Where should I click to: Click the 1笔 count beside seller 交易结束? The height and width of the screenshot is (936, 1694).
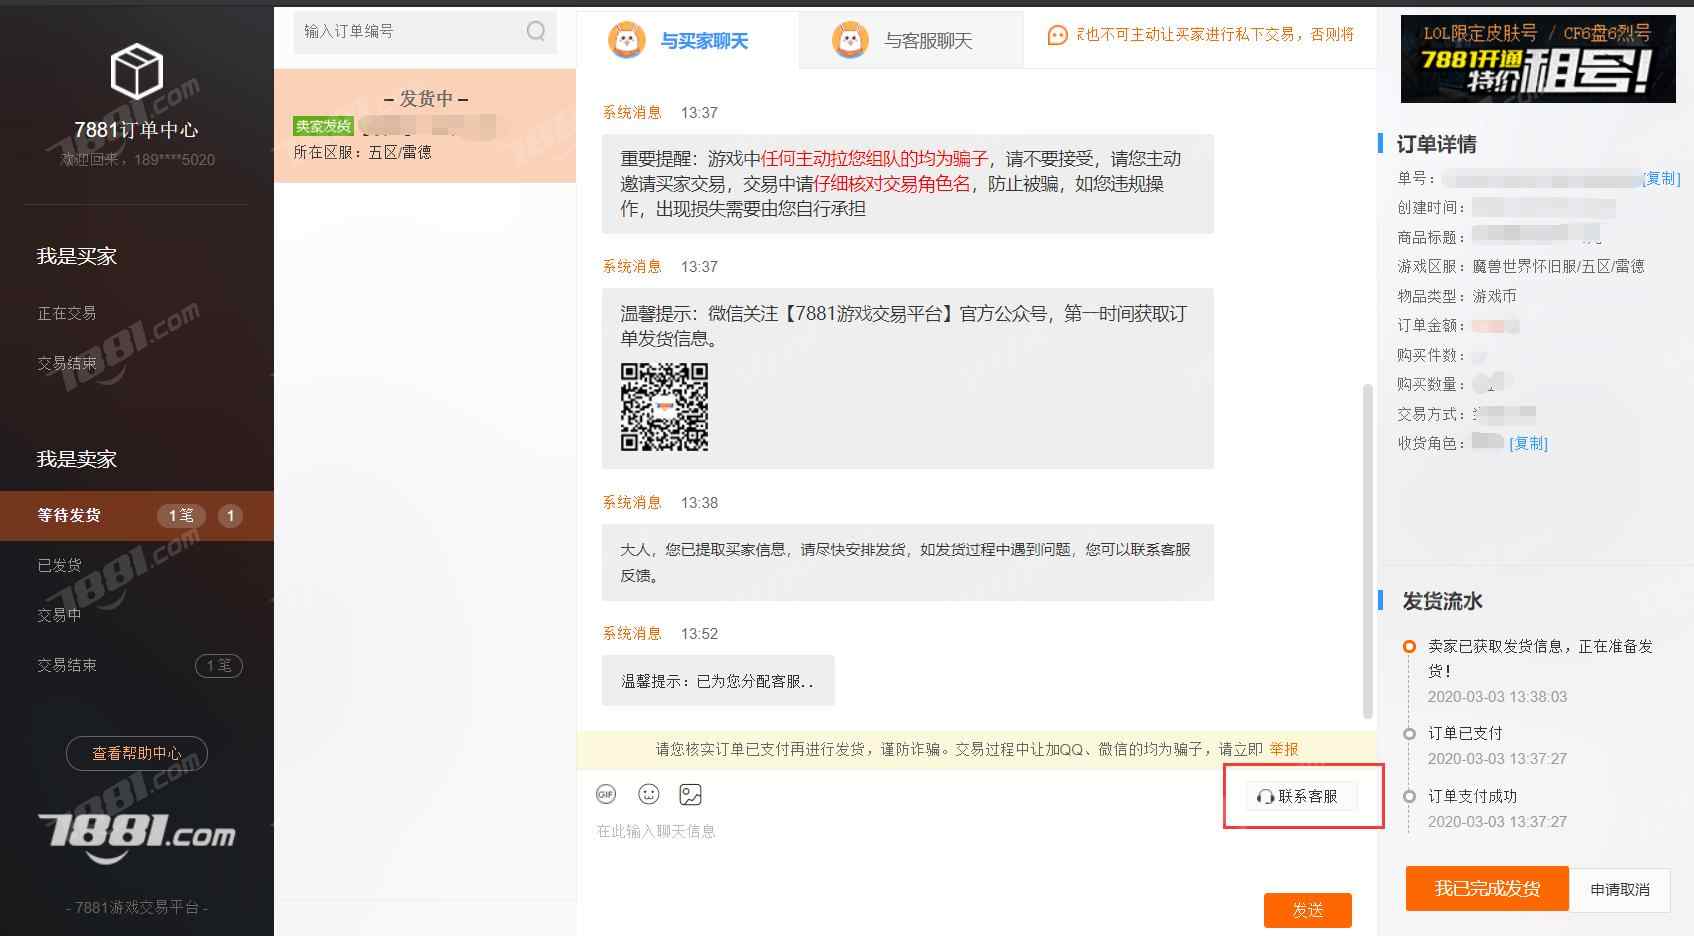click(219, 665)
